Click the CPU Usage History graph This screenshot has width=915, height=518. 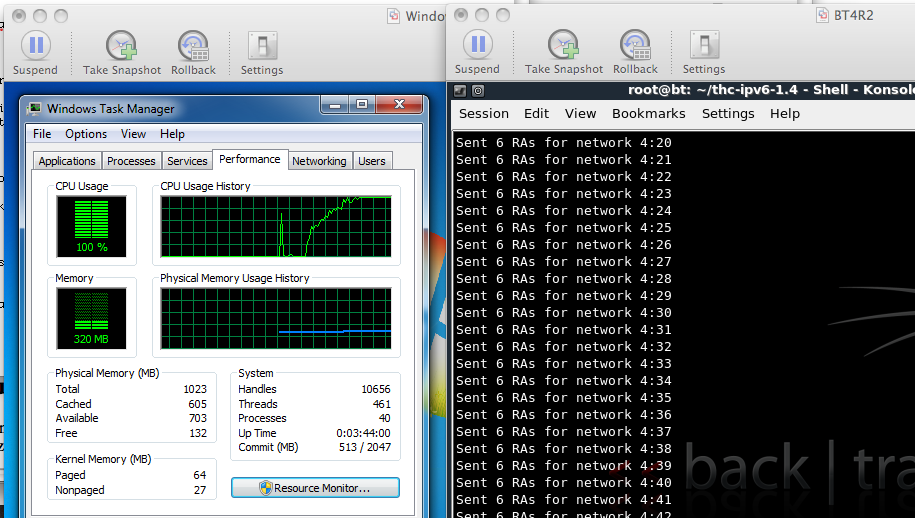276,226
